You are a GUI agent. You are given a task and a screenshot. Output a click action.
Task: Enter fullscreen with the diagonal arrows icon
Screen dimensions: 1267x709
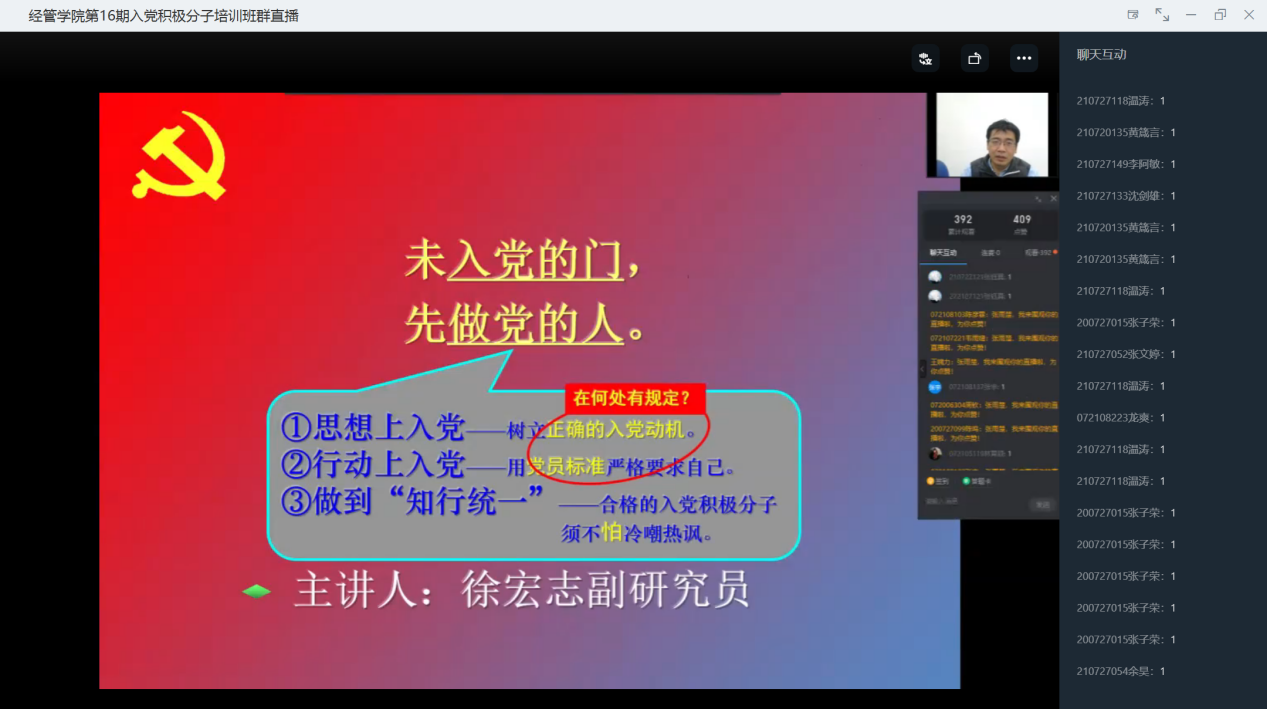point(1162,15)
